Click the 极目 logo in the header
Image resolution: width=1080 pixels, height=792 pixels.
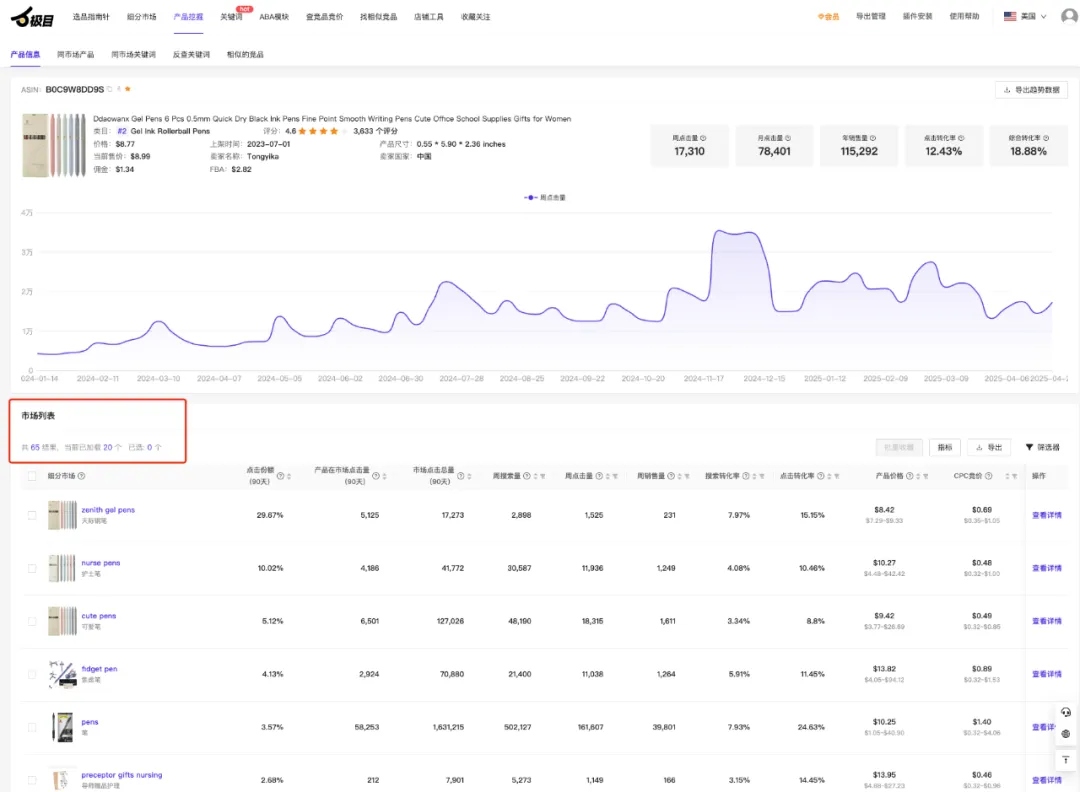point(31,16)
